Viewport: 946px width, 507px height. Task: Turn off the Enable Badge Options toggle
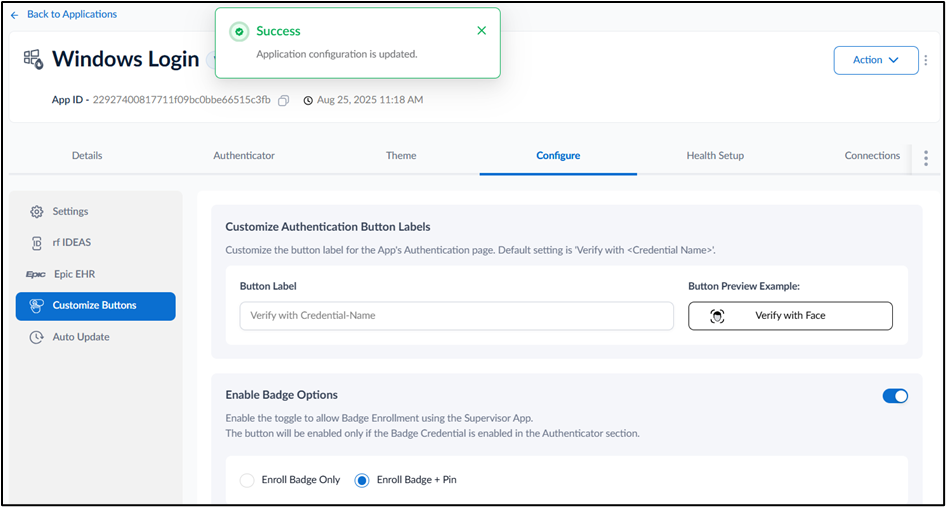click(895, 396)
